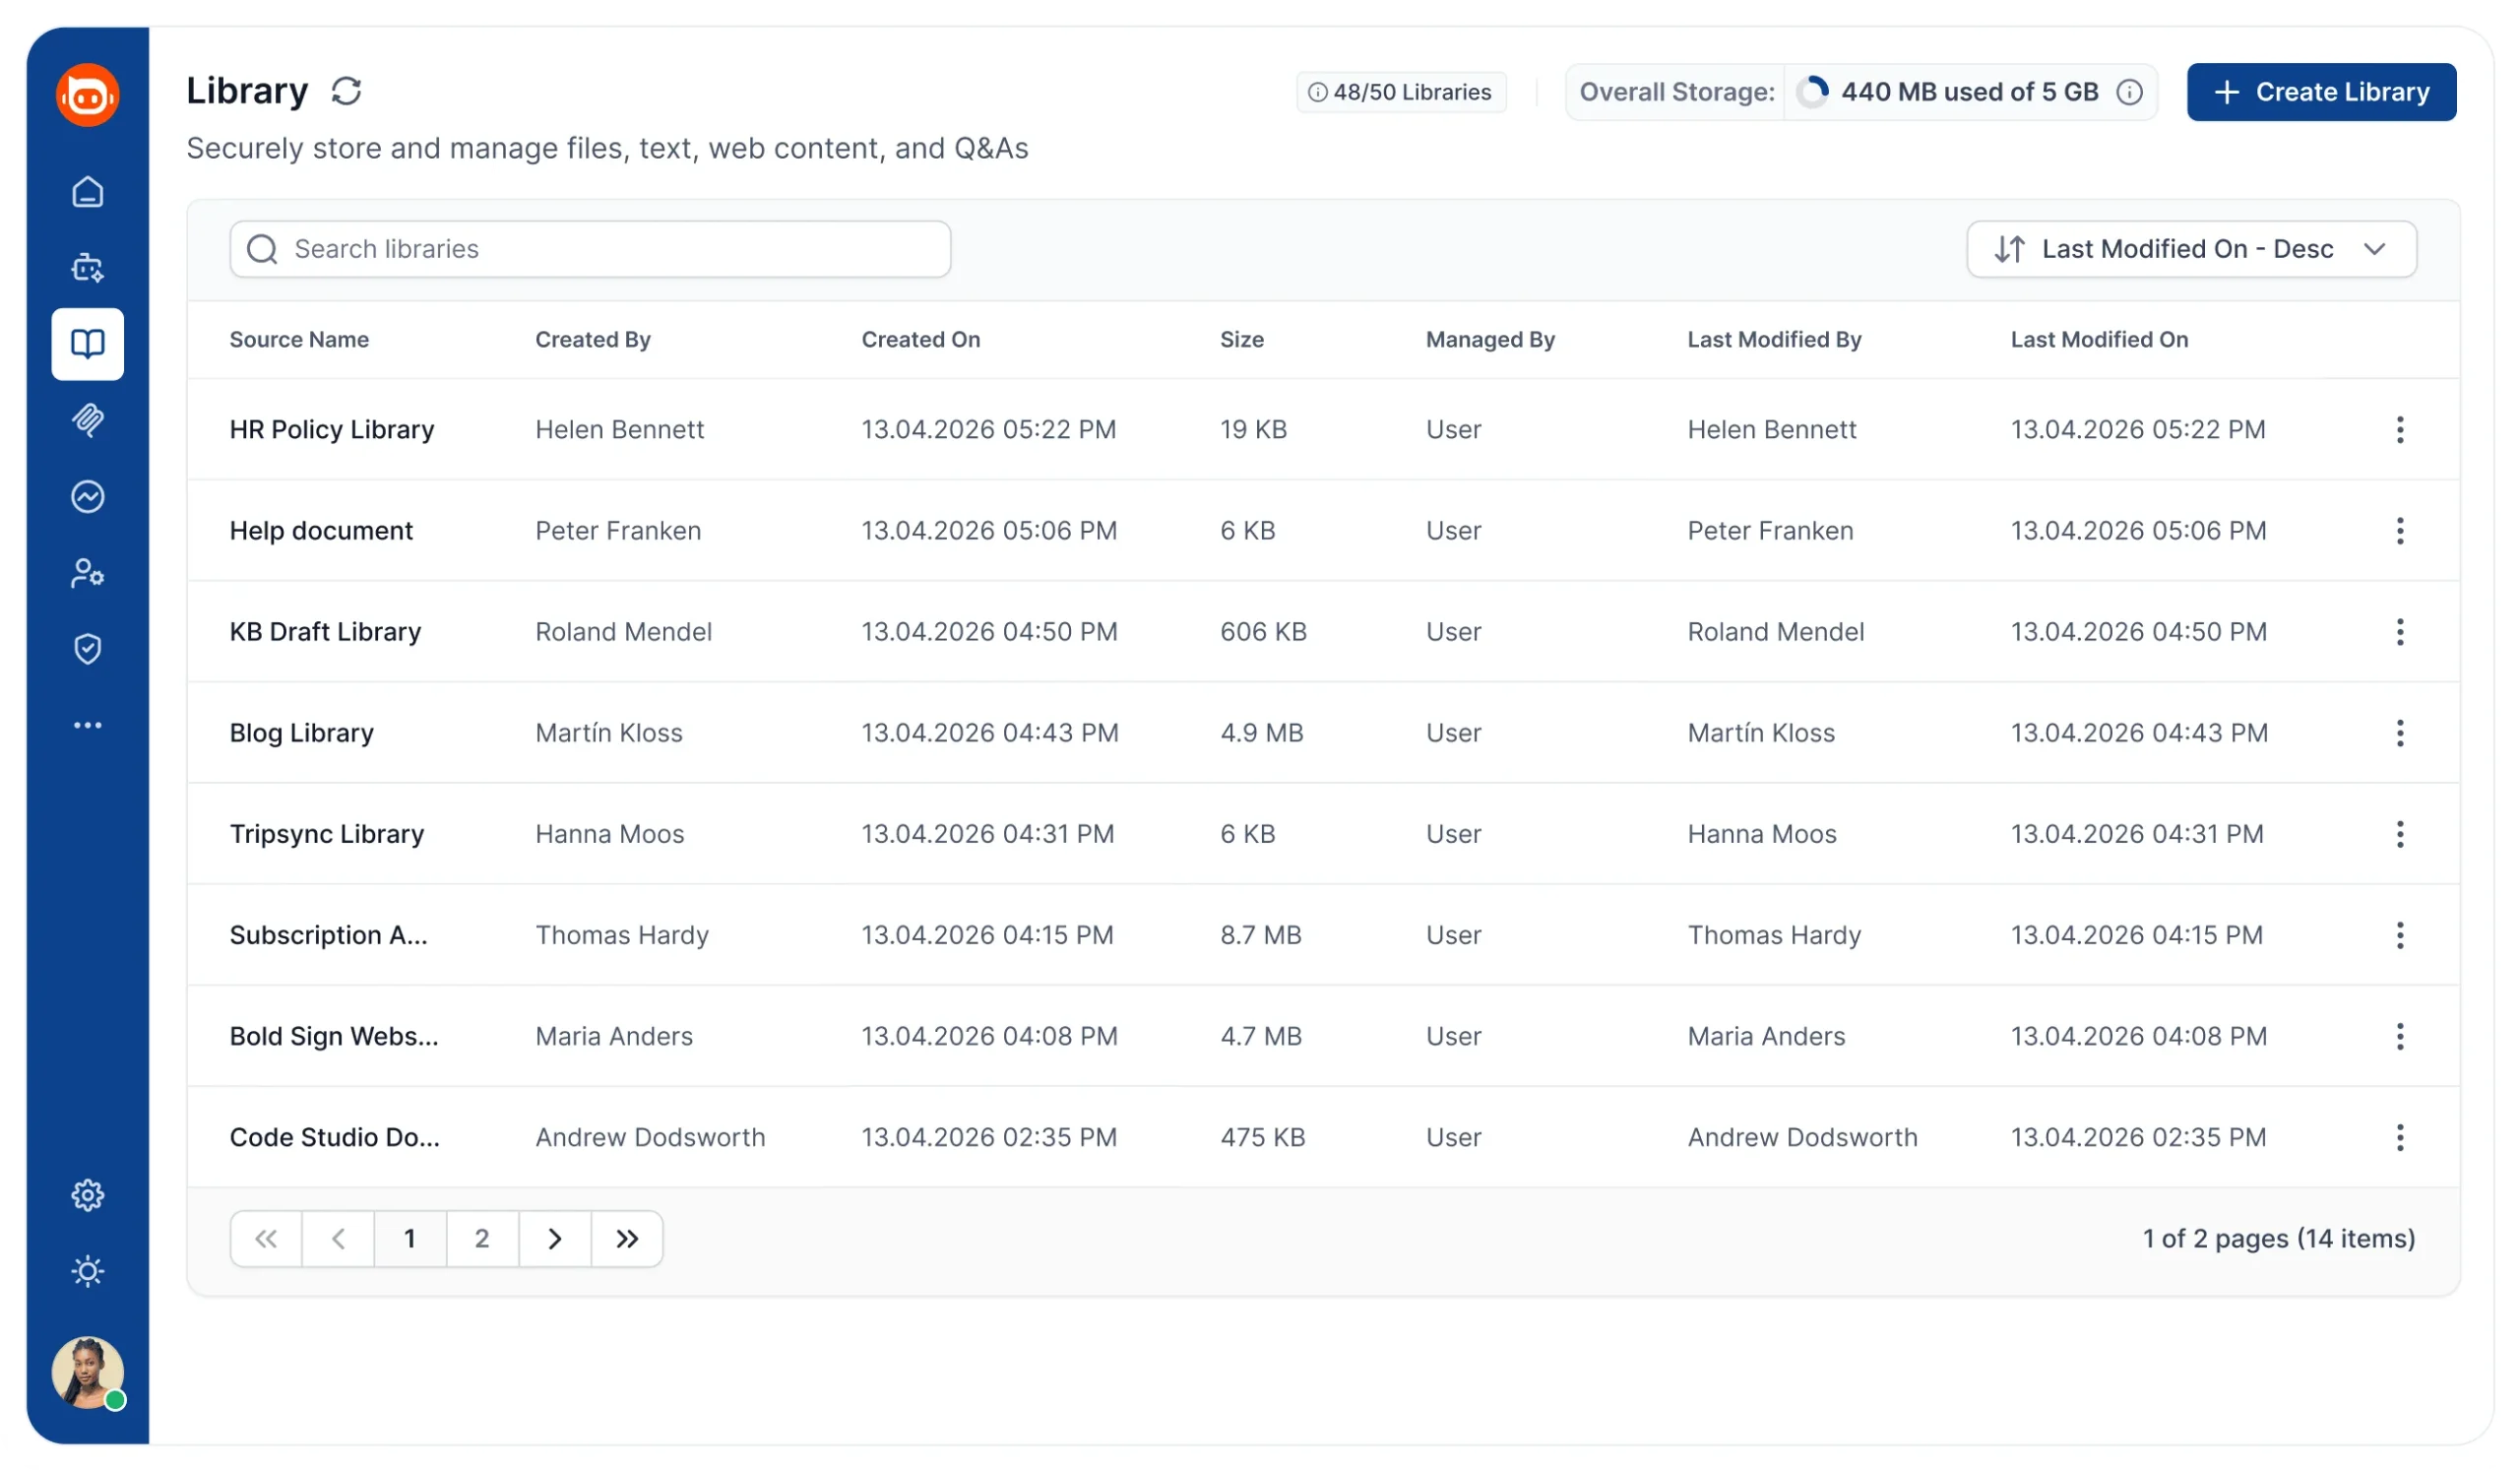
Task: Create a new library
Action: (2321, 92)
